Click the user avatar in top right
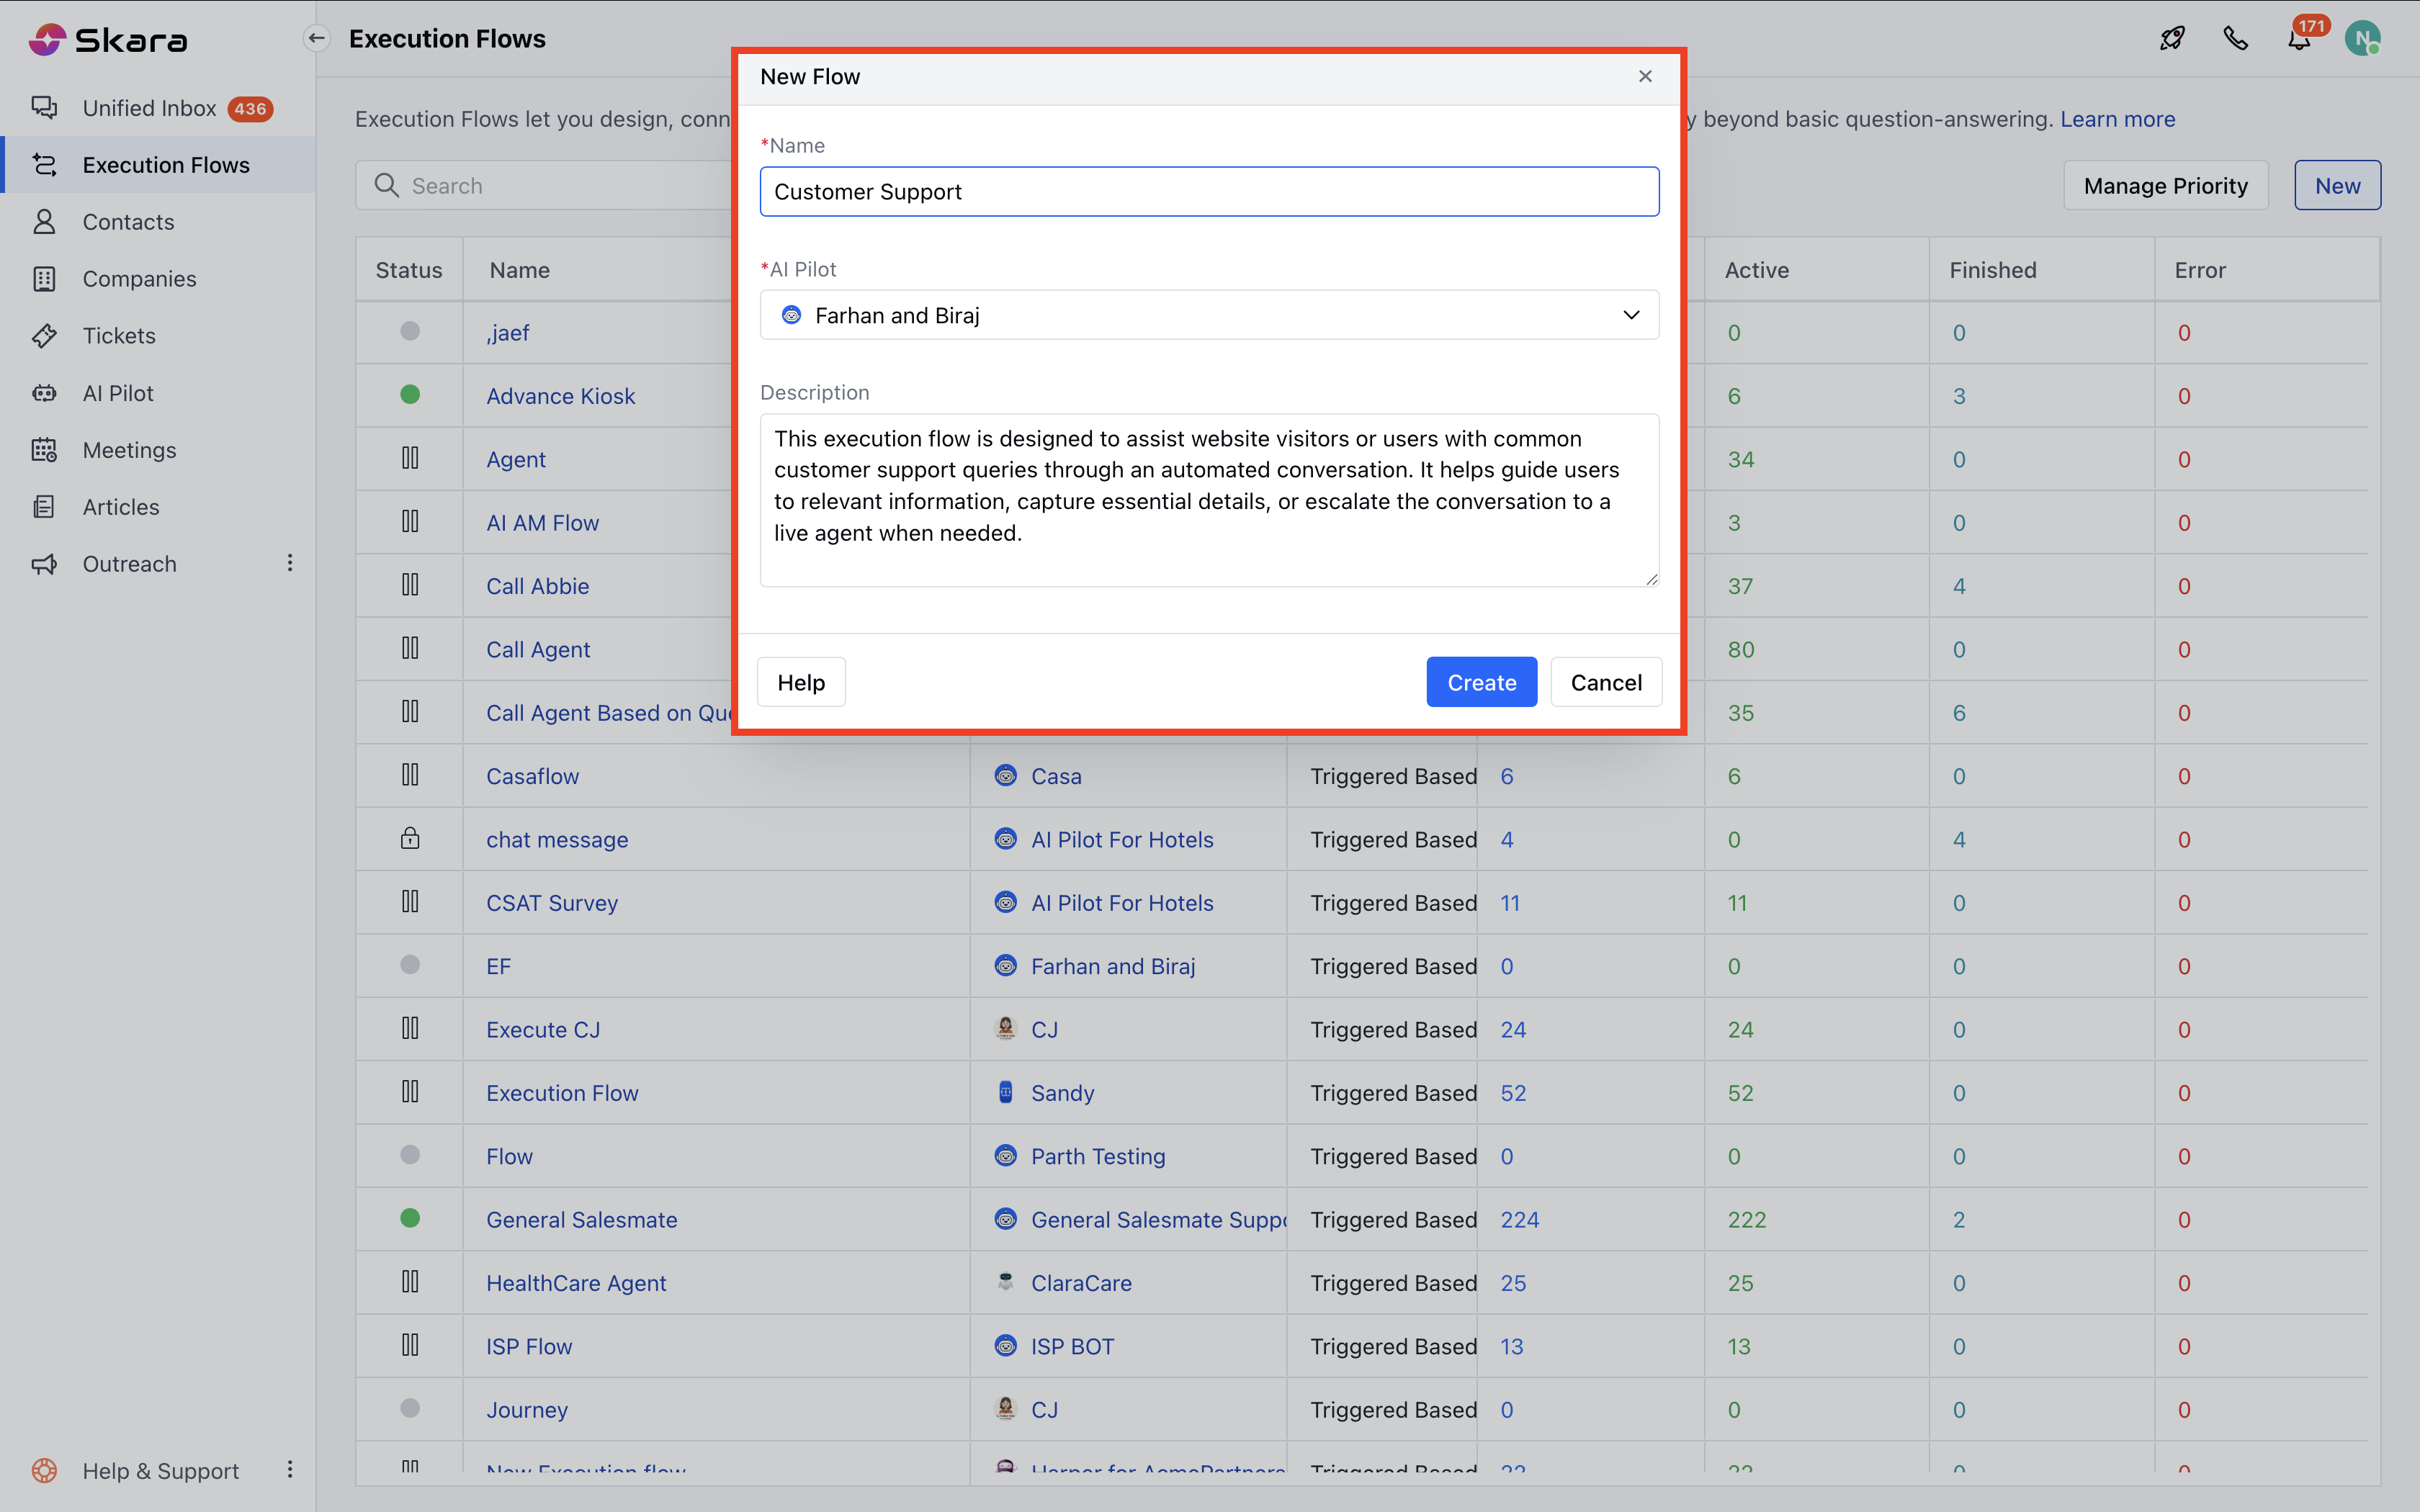 point(2362,39)
